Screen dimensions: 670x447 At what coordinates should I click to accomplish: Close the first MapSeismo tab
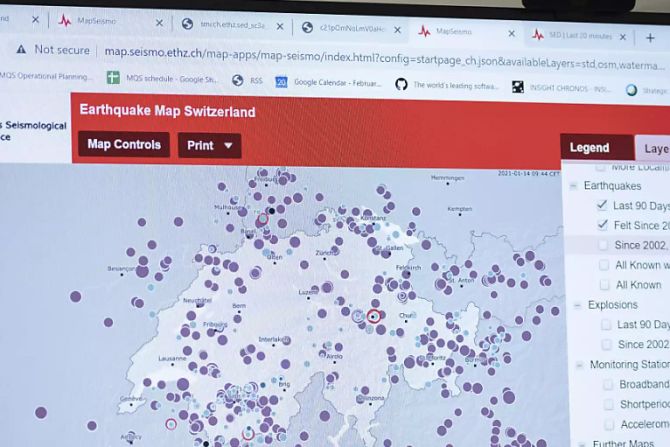(159, 23)
